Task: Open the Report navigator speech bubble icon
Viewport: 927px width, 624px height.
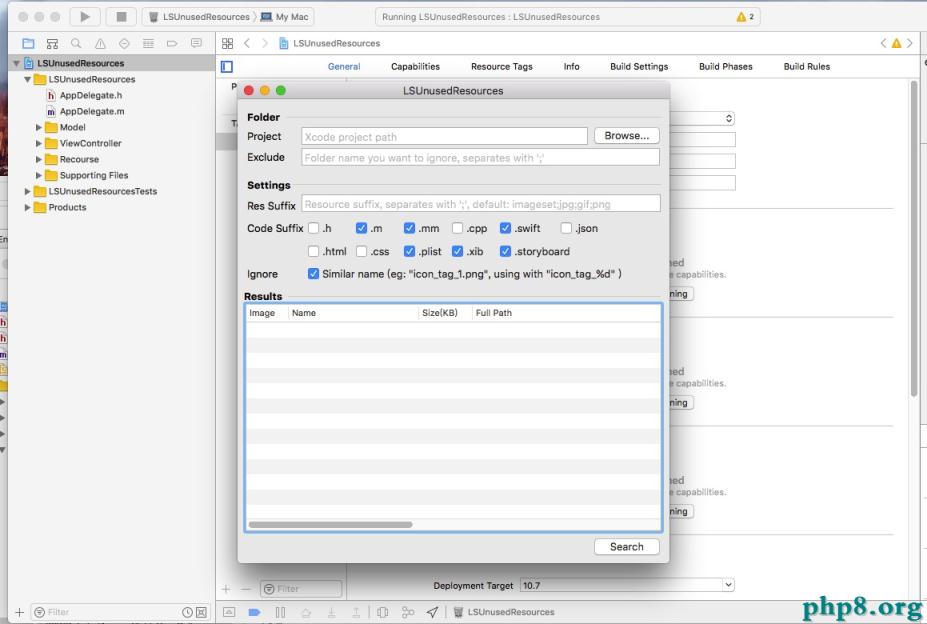Action: [195, 44]
